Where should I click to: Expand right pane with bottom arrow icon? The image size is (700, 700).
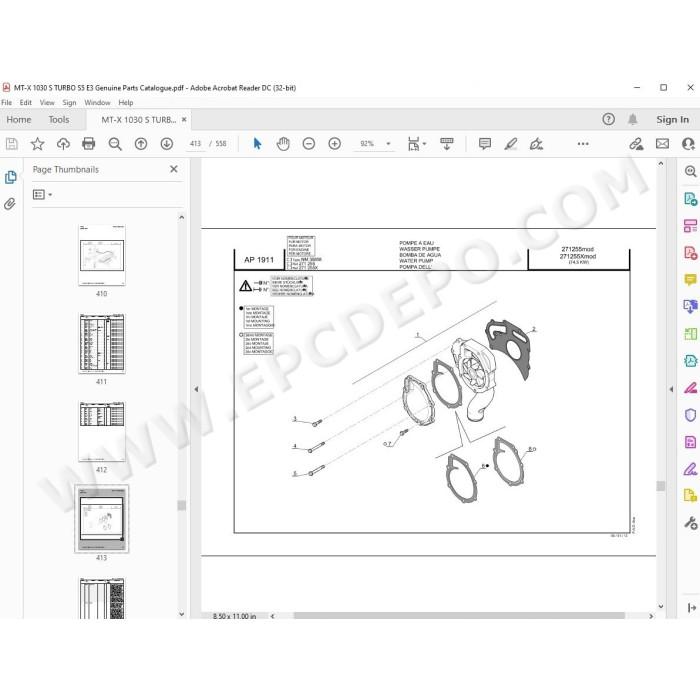(x=692, y=608)
